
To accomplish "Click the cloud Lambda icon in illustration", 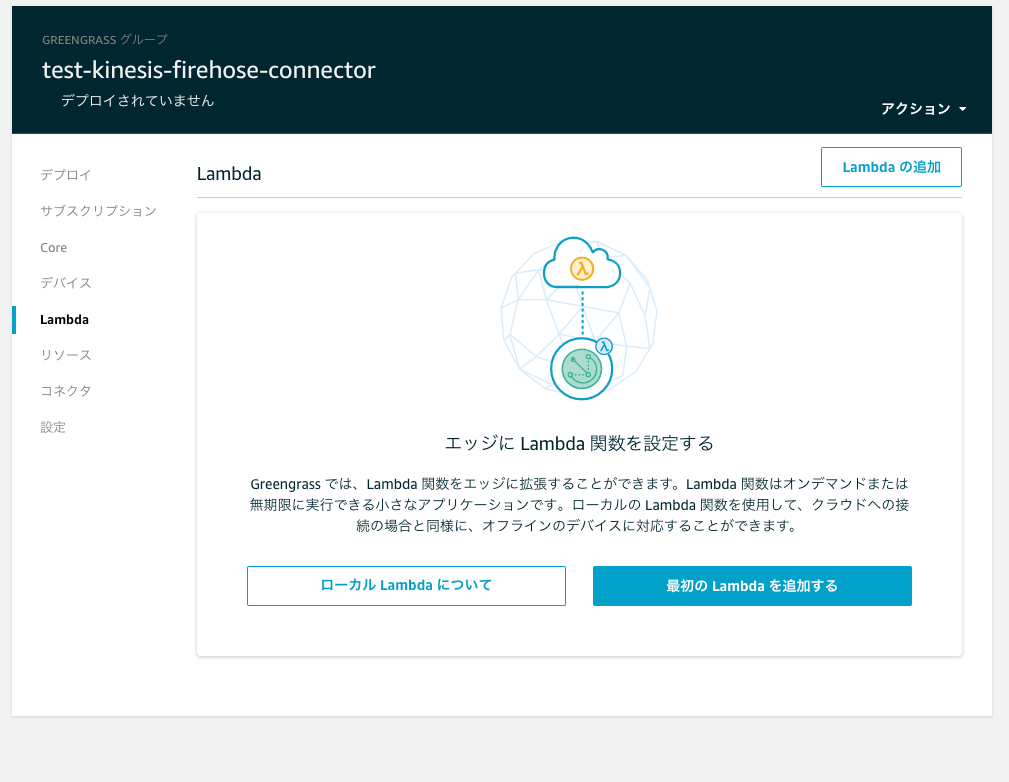I will click(582, 263).
